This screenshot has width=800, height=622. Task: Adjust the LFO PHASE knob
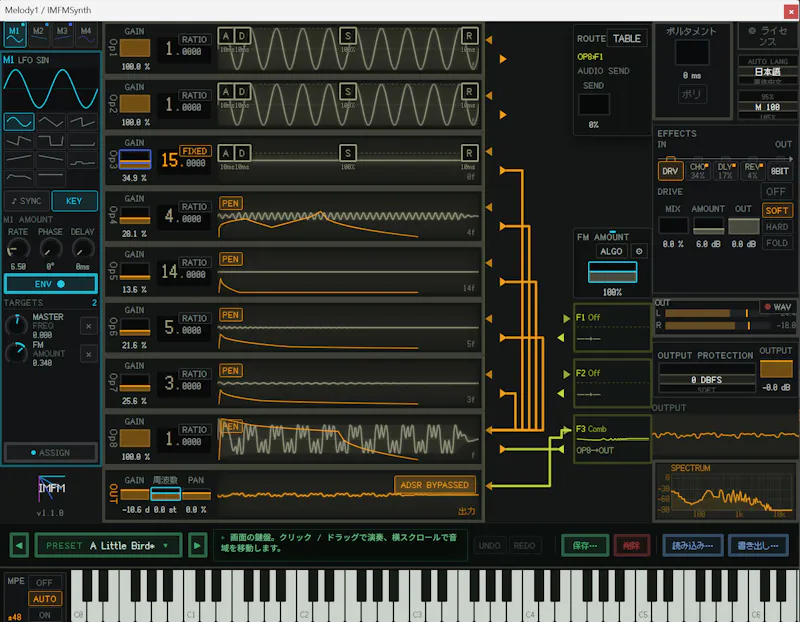point(51,250)
